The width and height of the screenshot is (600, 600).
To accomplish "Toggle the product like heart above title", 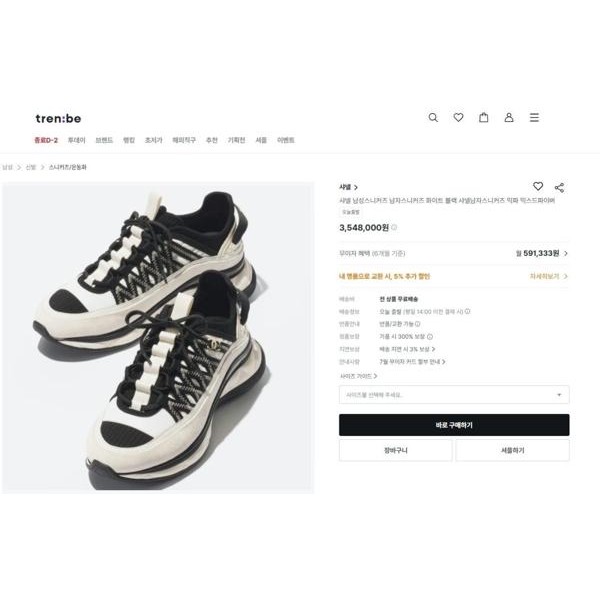I will pyautogui.click(x=538, y=186).
